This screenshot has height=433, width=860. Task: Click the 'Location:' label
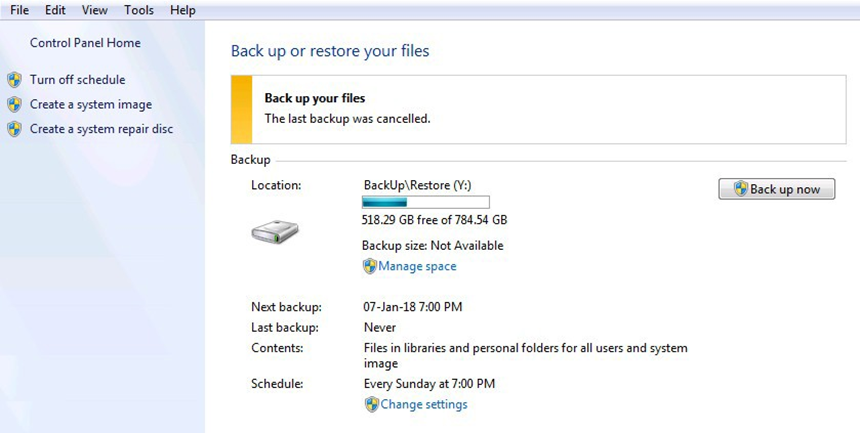[x=276, y=185]
